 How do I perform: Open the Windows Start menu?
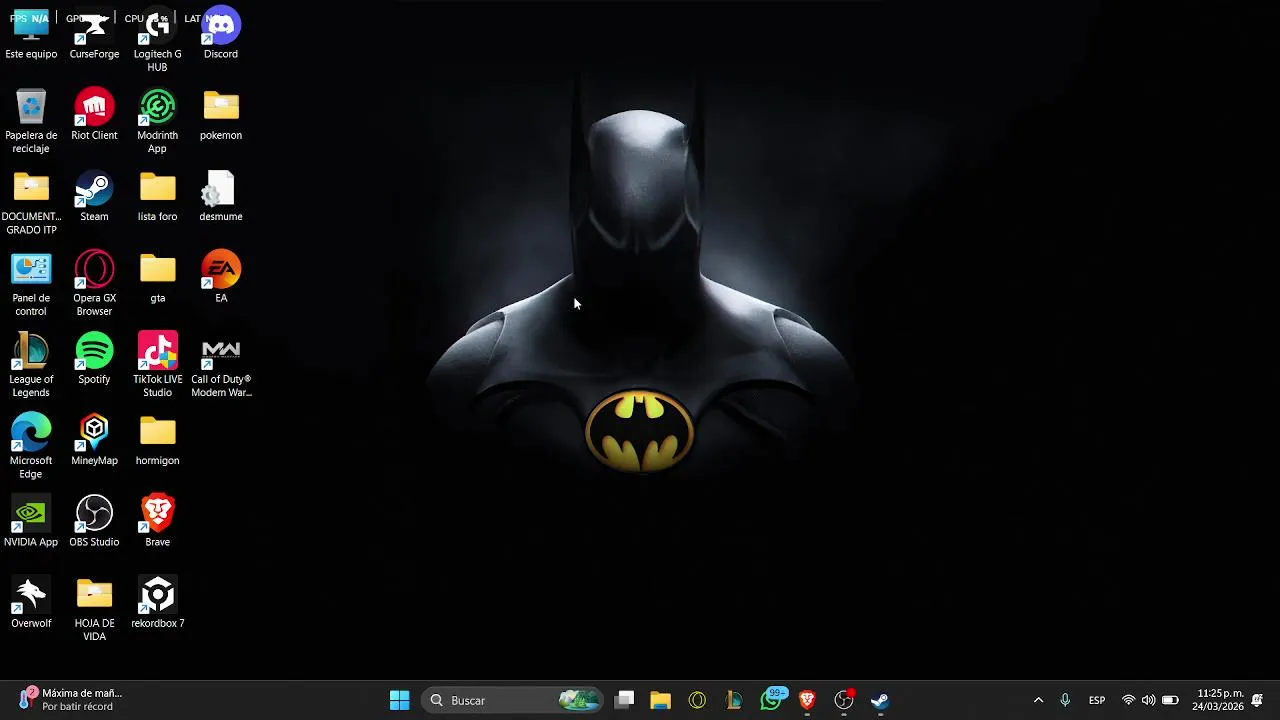tap(399, 700)
